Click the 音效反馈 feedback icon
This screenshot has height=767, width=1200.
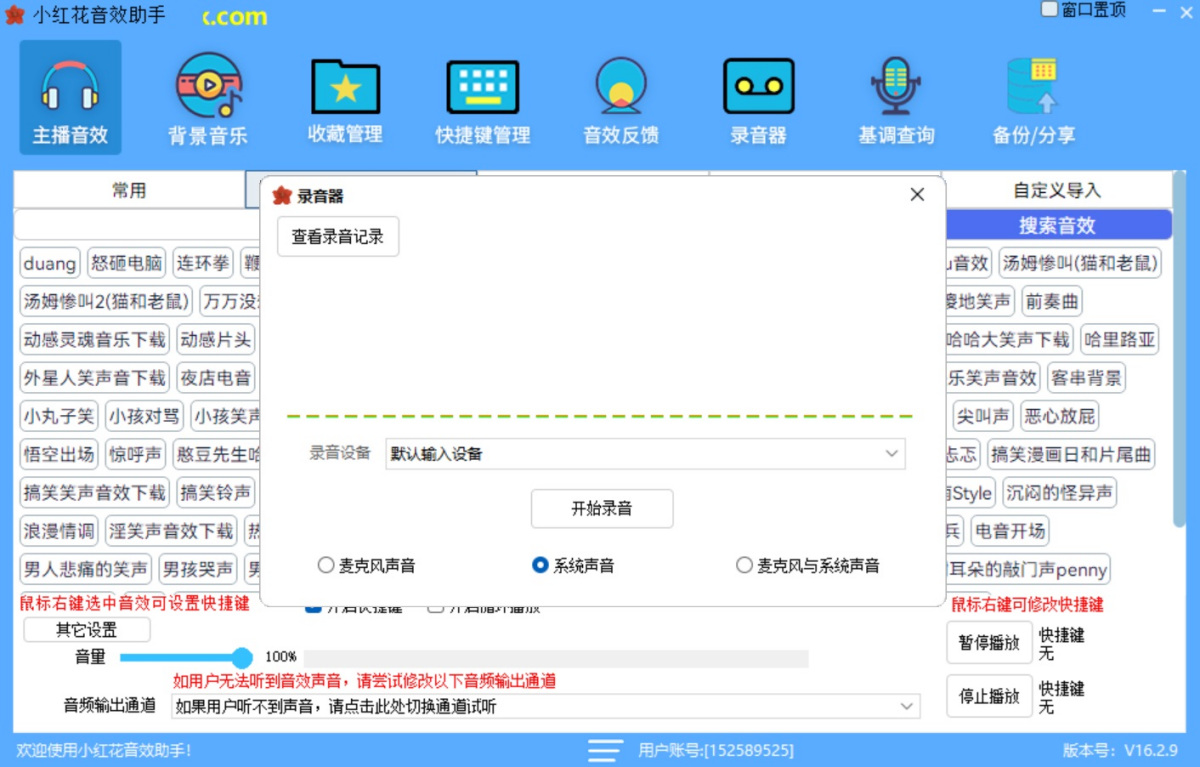(620, 96)
